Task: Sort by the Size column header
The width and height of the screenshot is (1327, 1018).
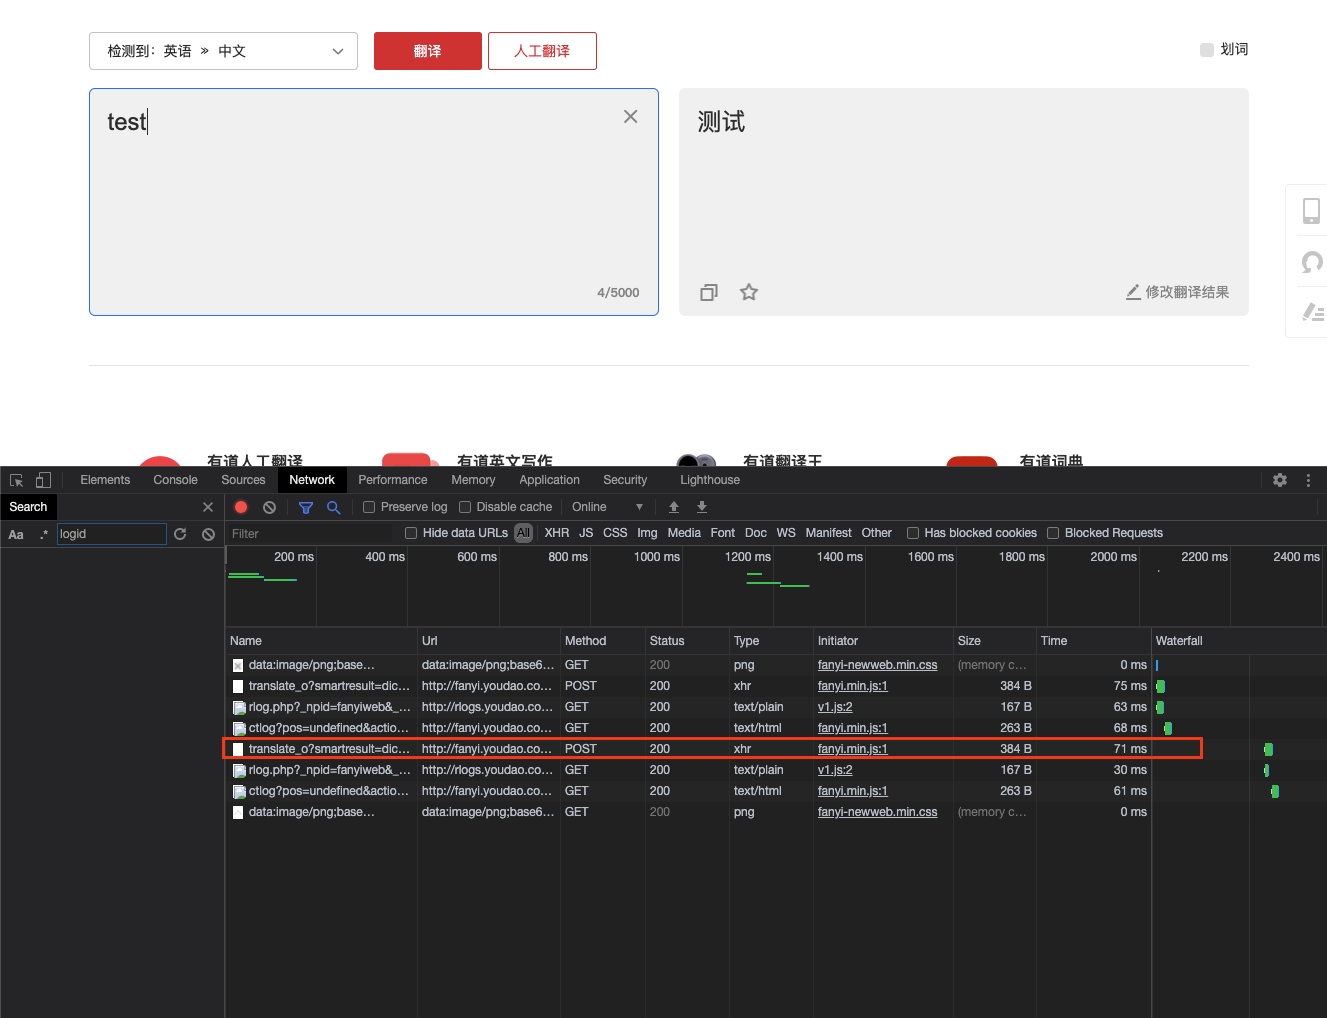Action: (994, 641)
